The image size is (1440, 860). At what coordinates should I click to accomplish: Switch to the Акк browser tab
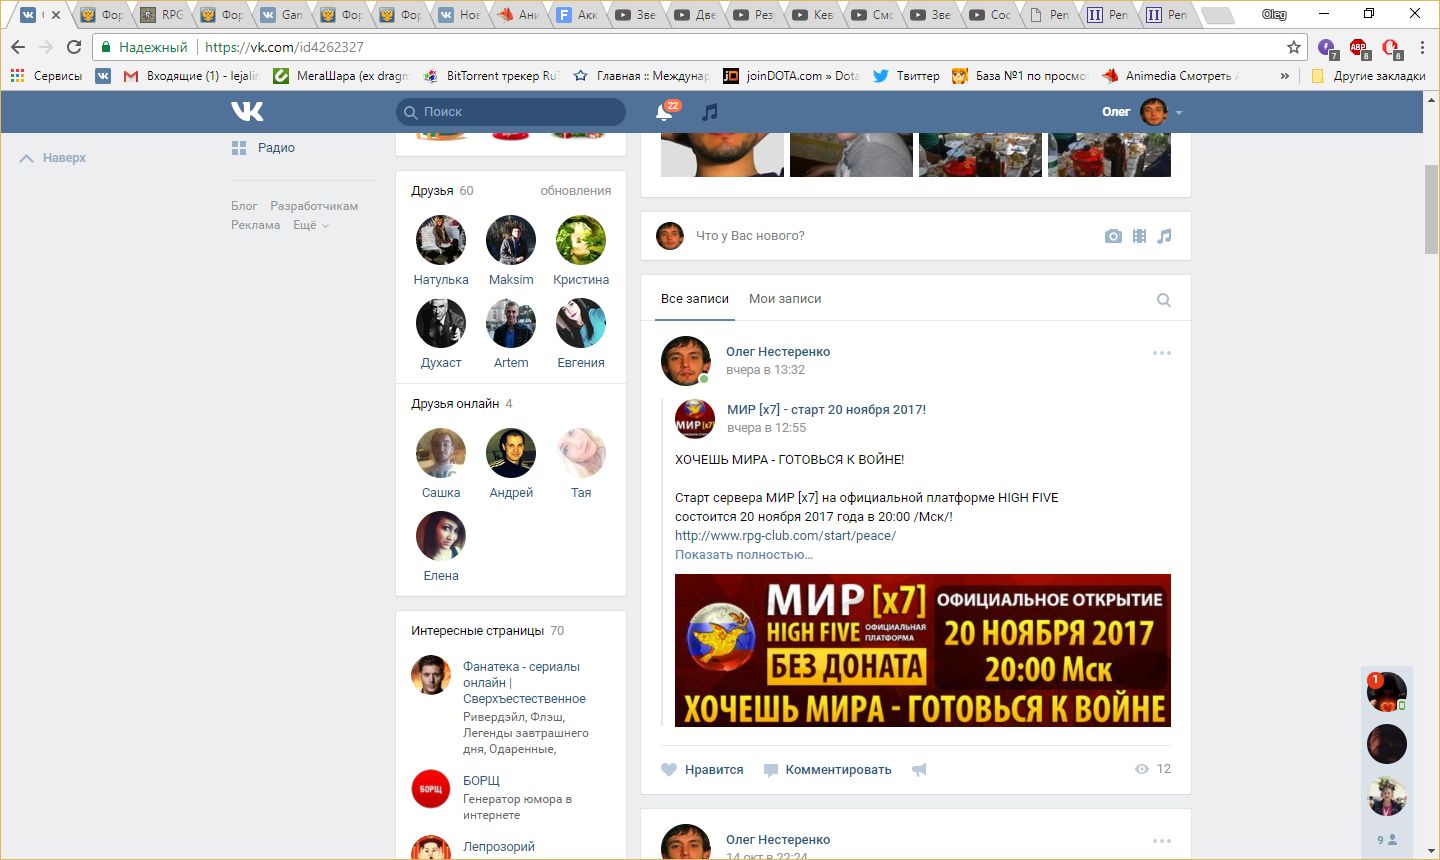click(x=578, y=15)
